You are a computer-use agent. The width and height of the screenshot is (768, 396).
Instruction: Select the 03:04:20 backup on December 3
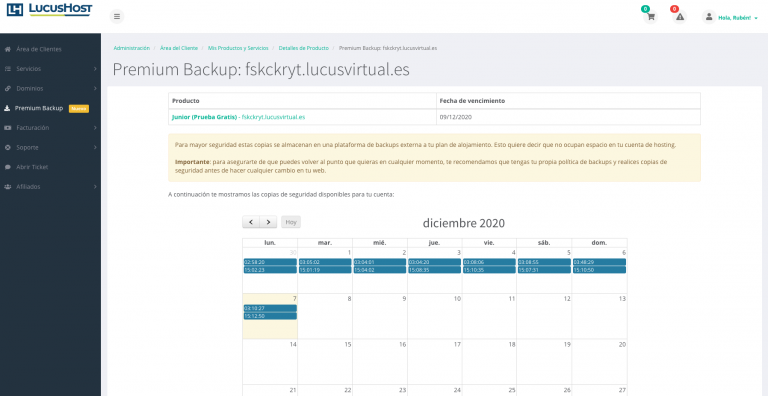pyautogui.click(x=435, y=262)
